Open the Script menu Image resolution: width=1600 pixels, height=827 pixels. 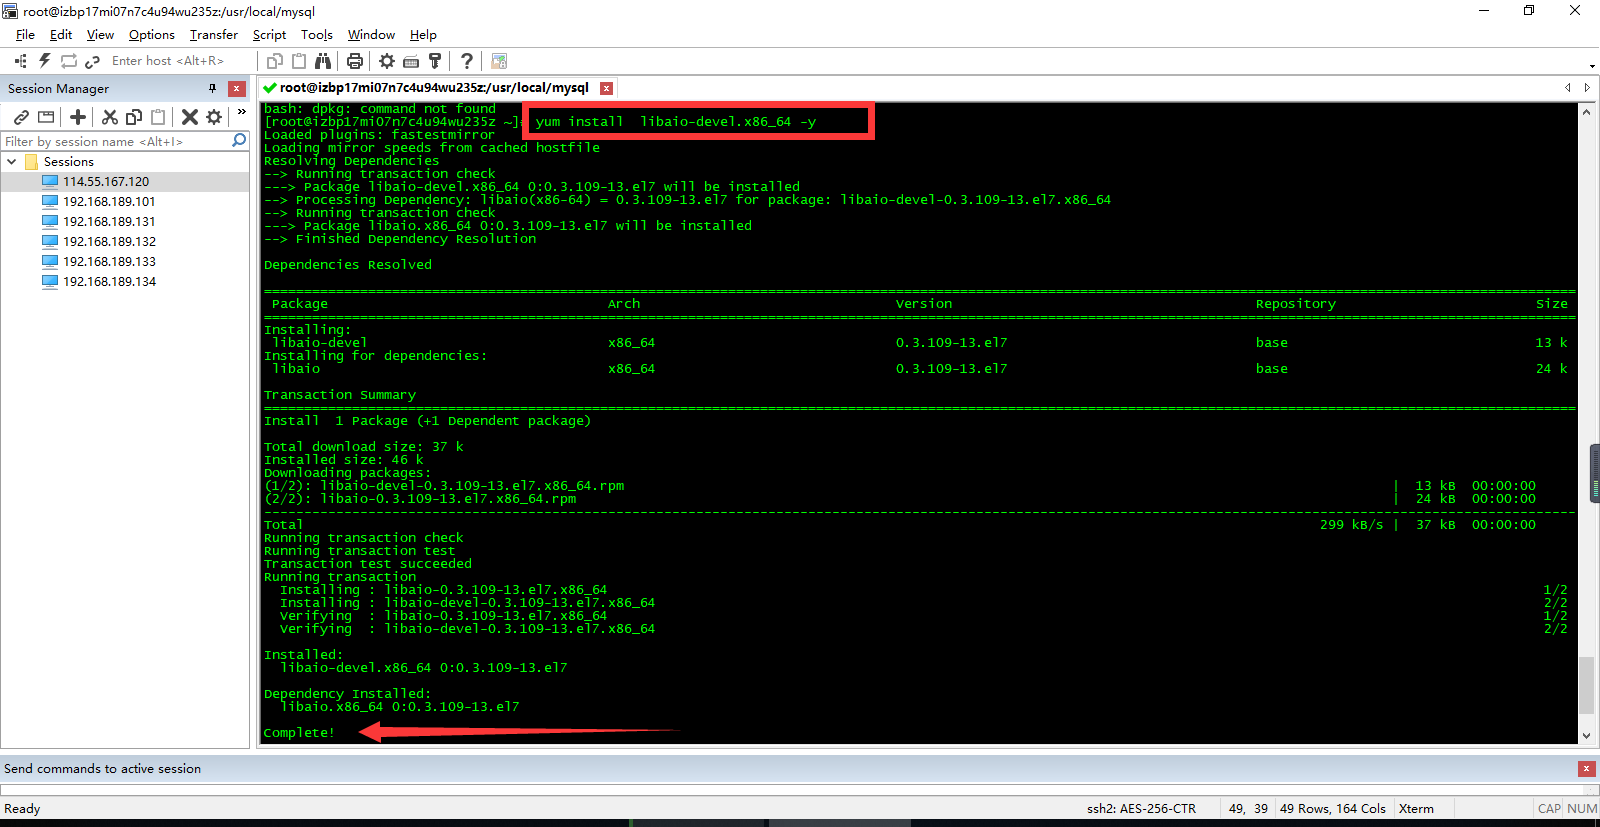click(x=270, y=34)
